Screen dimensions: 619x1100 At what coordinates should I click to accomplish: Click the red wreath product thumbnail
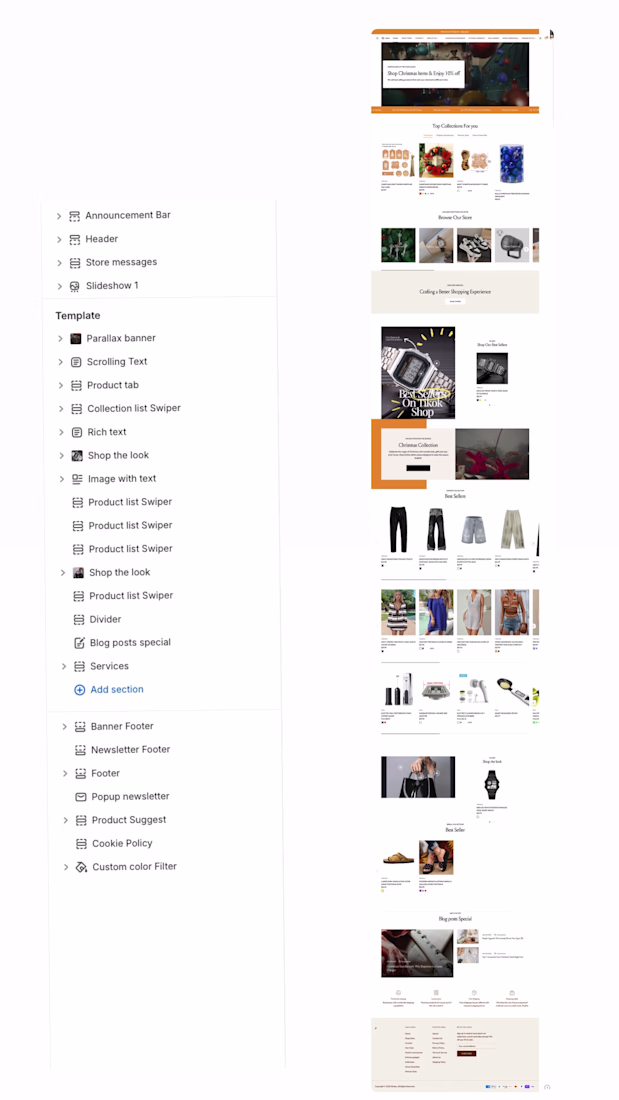click(437, 162)
